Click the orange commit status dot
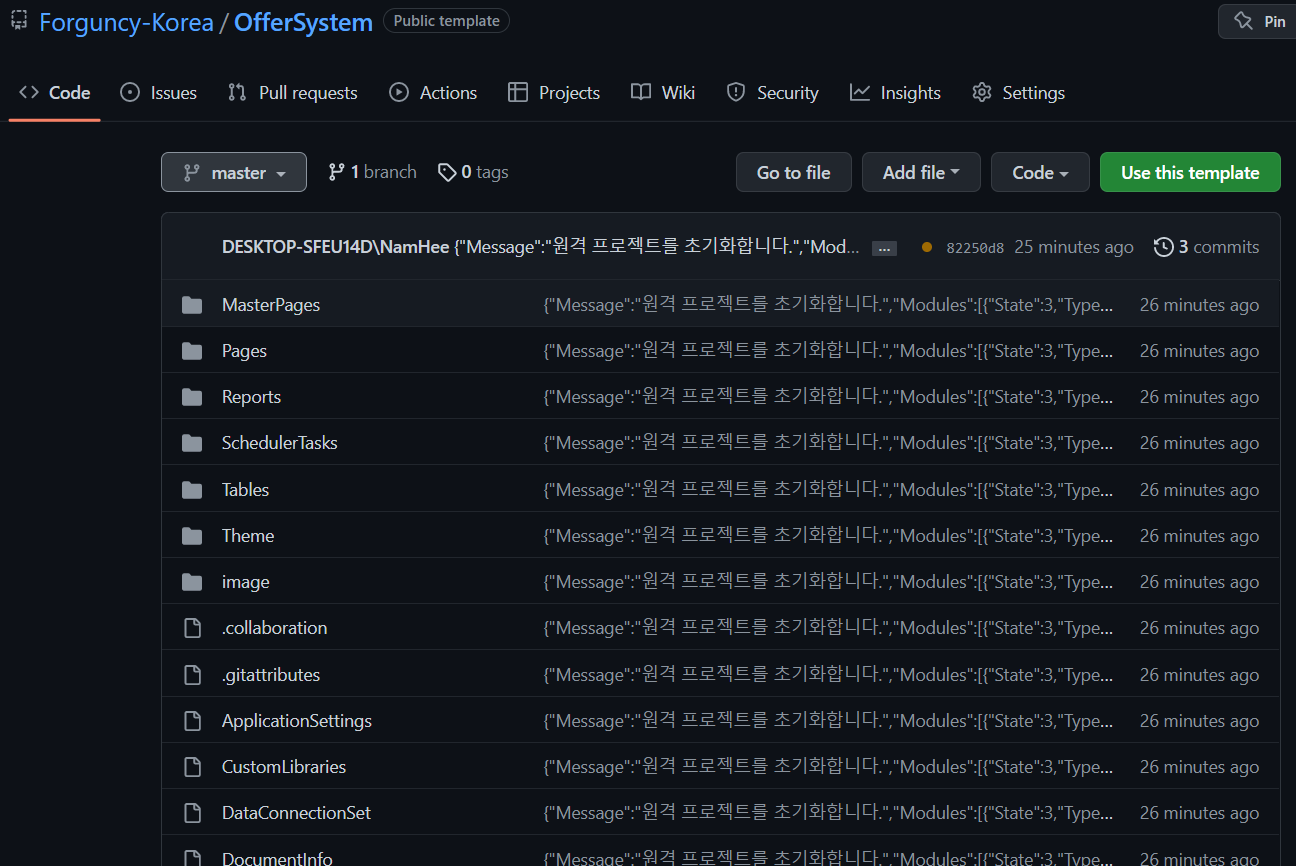1296x866 pixels. tap(926, 247)
